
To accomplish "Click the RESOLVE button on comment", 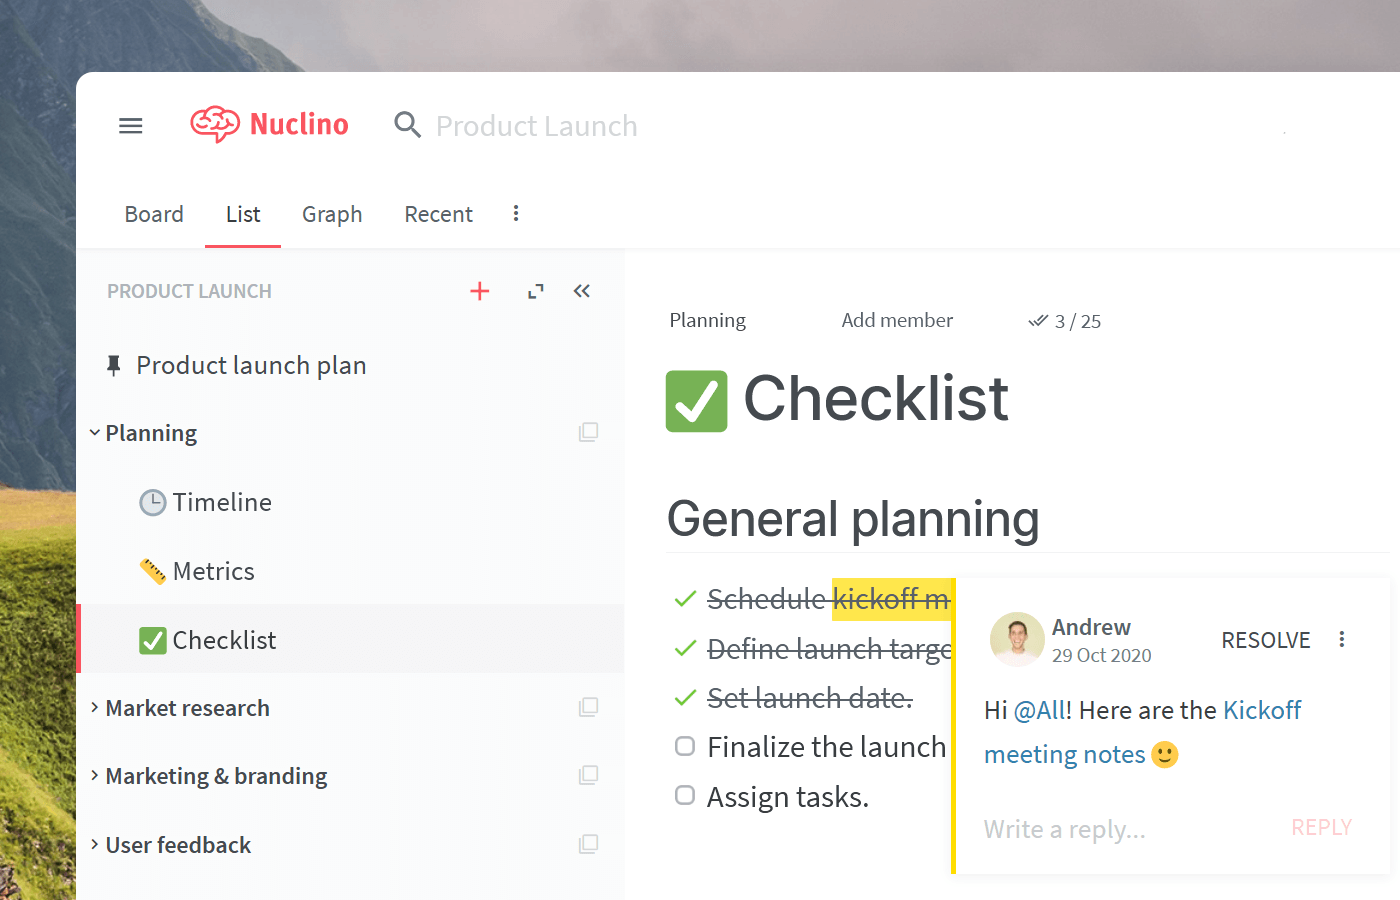I will [x=1265, y=640].
